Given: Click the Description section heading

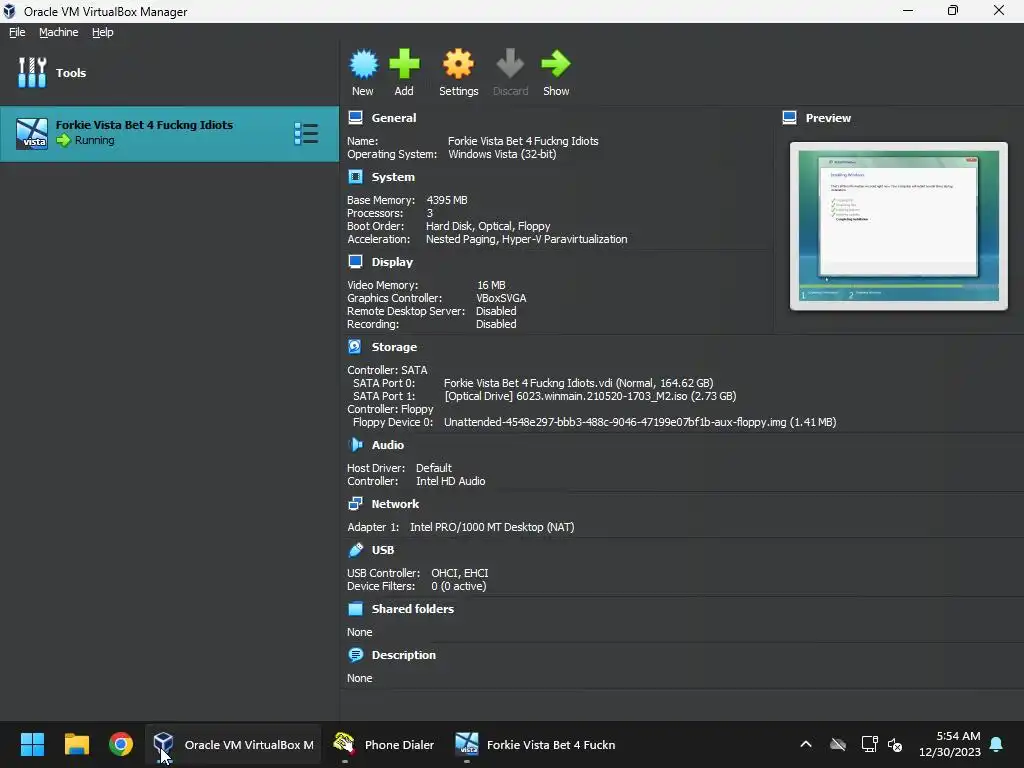Looking at the screenshot, I should 404,654.
